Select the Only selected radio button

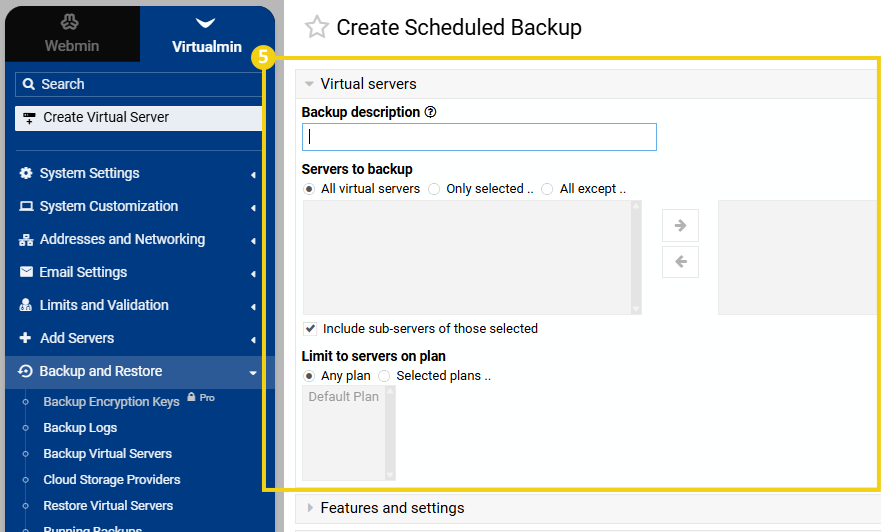click(434, 189)
